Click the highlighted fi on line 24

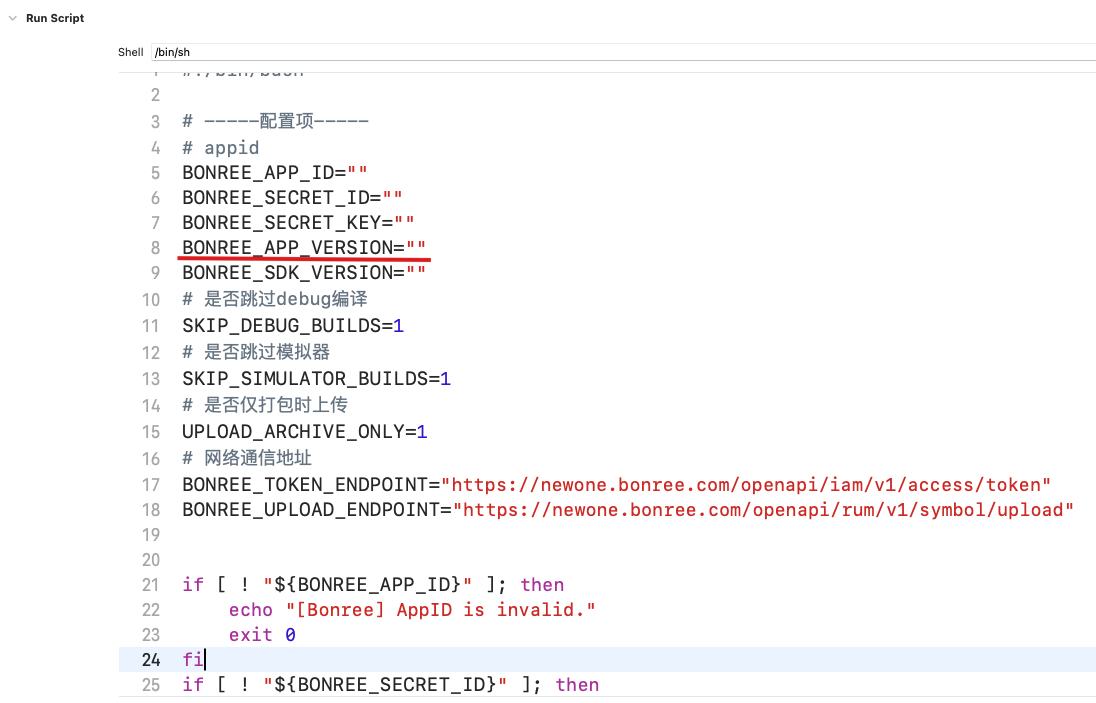pos(192,660)
